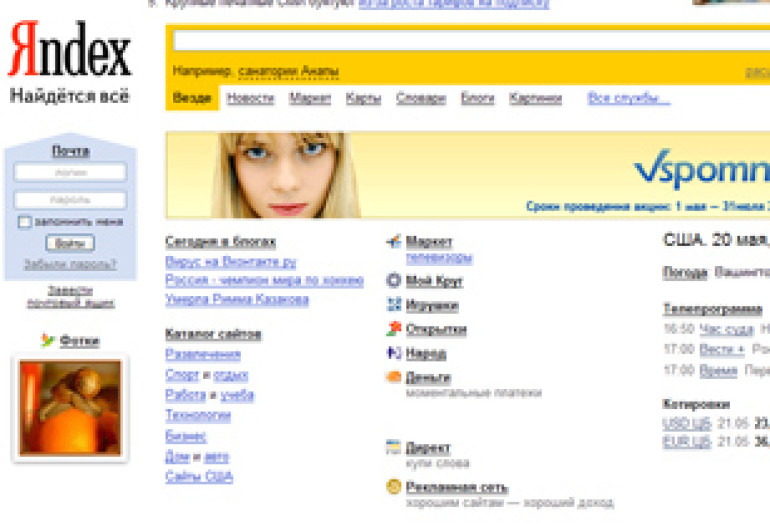This screenshot has width=770, height=527.
Task: Open the отдых catalog link
Action: [231, 375]
